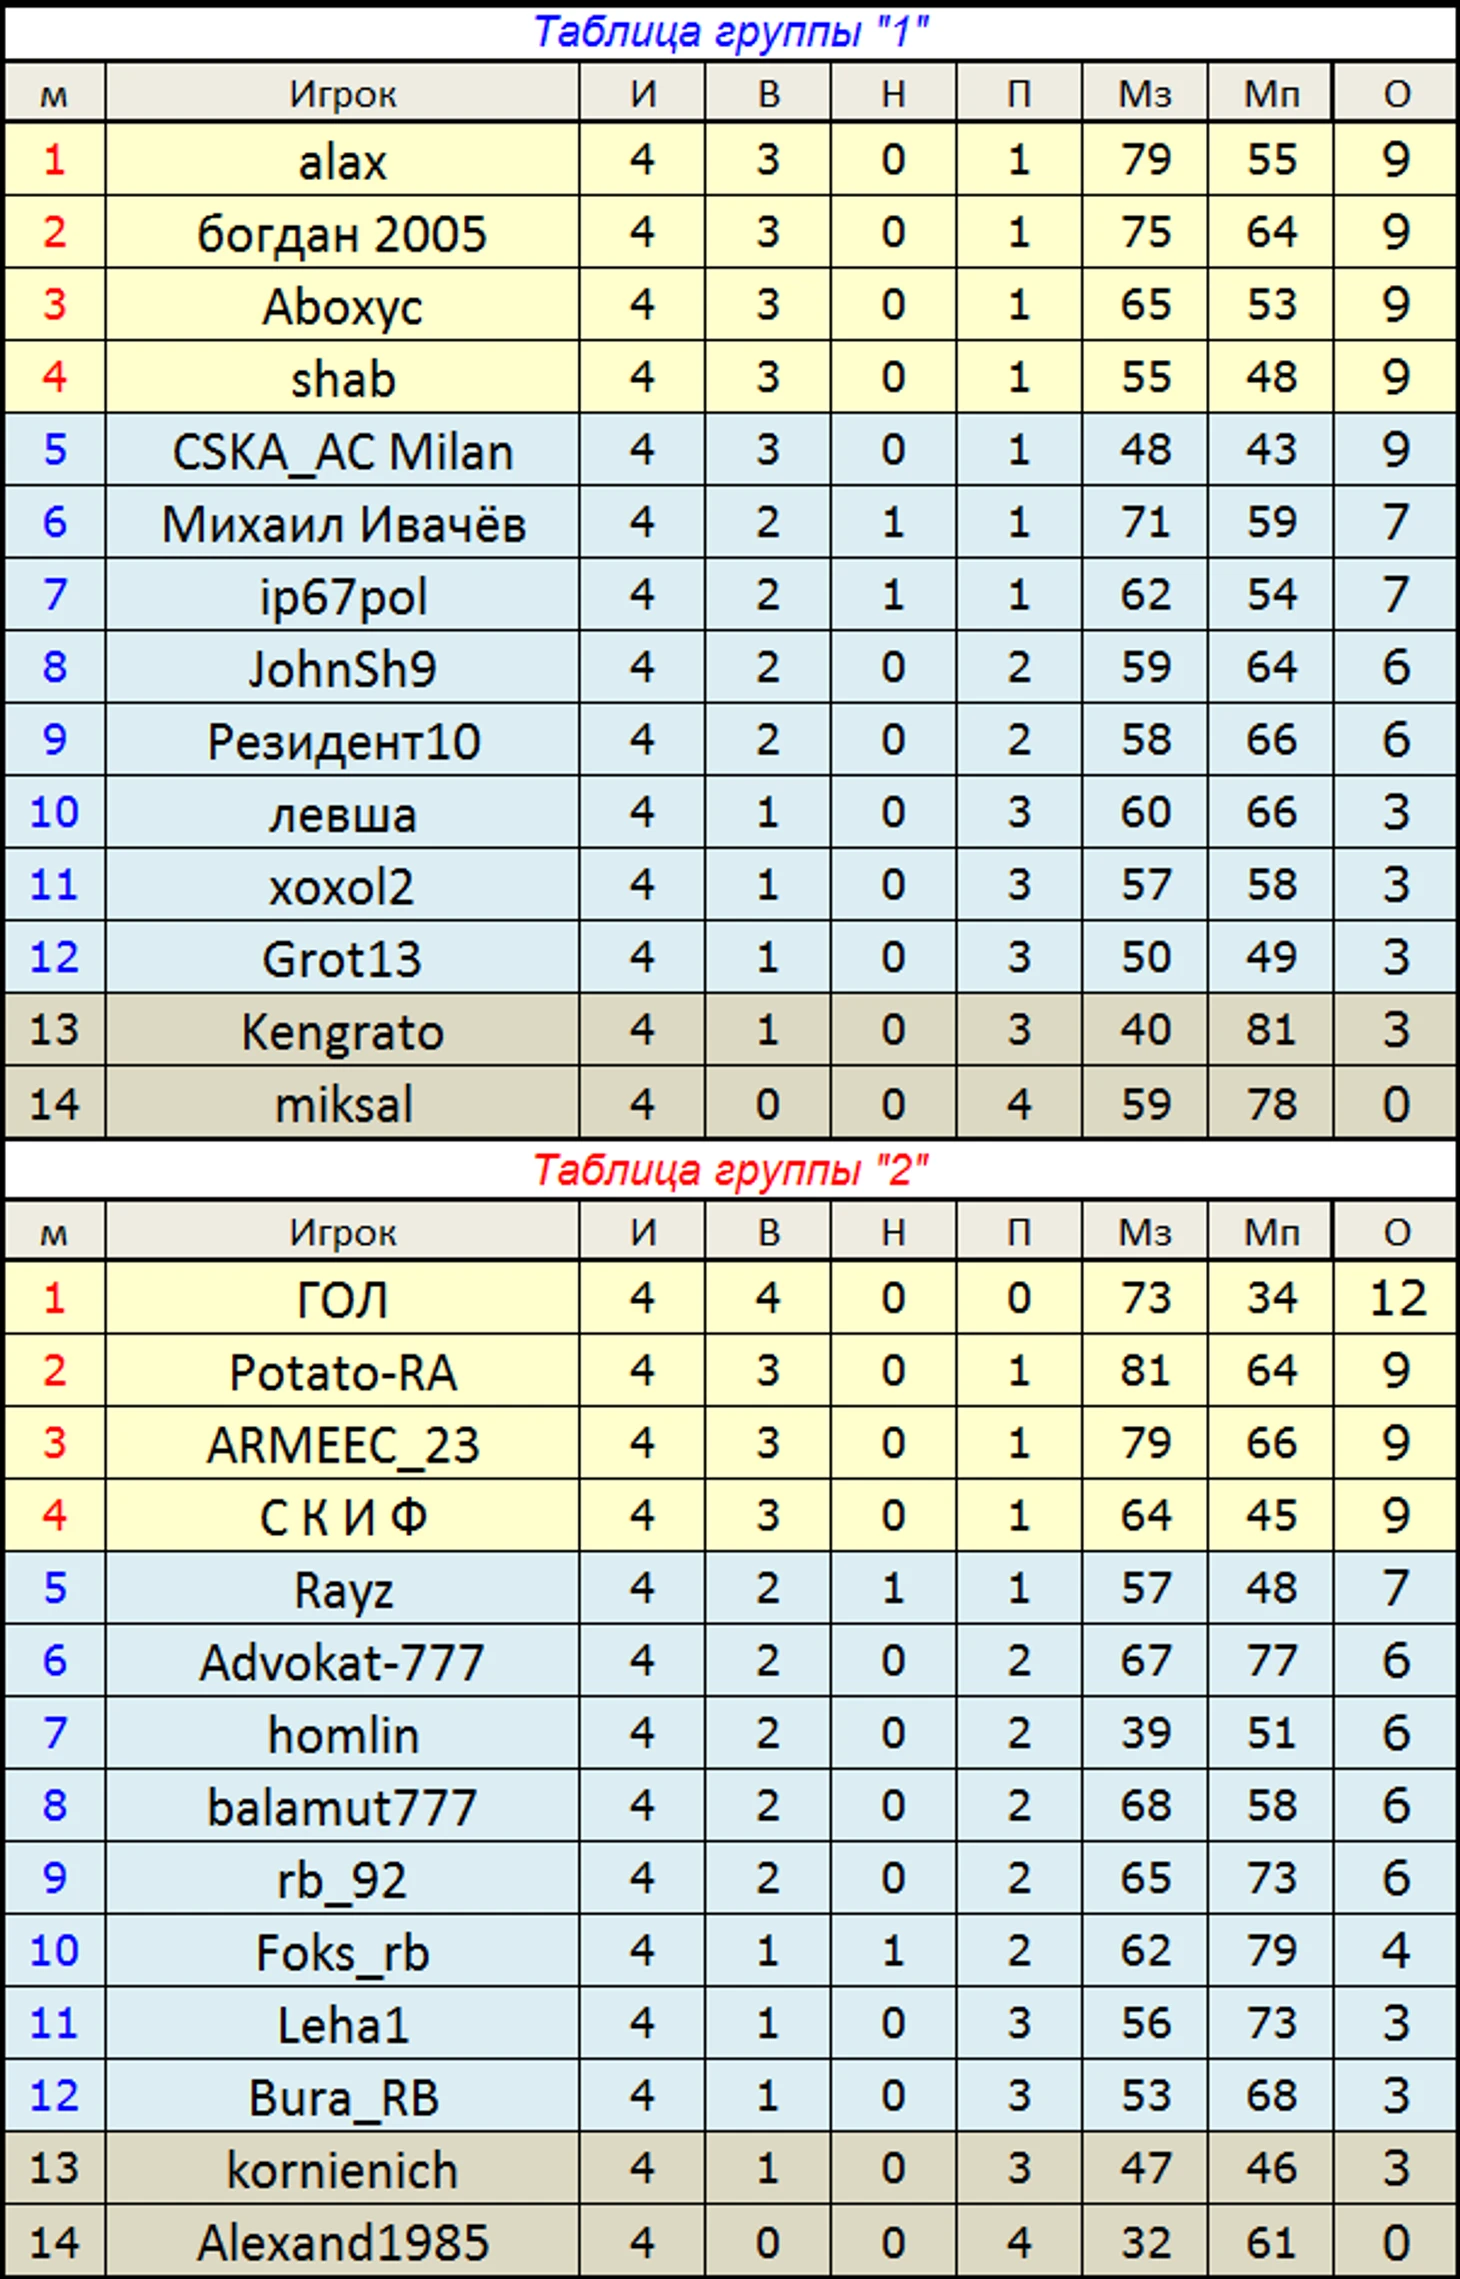Click the 12 points cell for ГОЛ
The width and height of the screenshot is (1460, 2279).
tap(1396, 1298)
